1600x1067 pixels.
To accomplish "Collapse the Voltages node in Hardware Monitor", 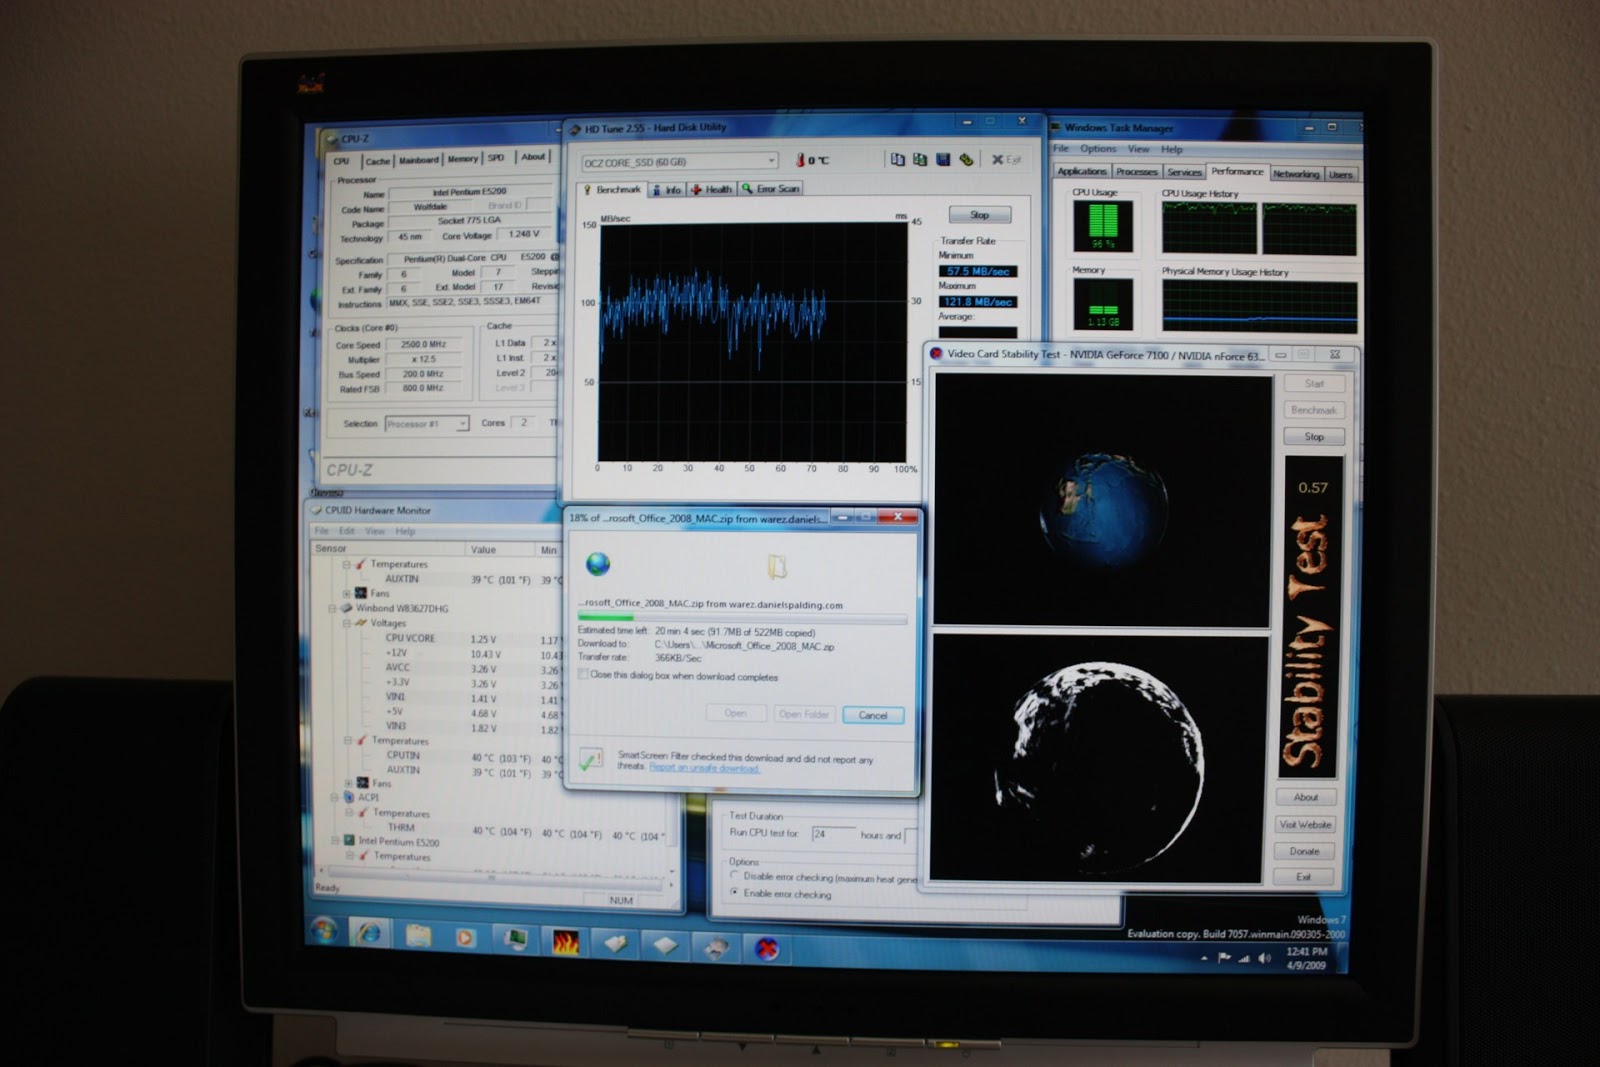I will 347,622.
